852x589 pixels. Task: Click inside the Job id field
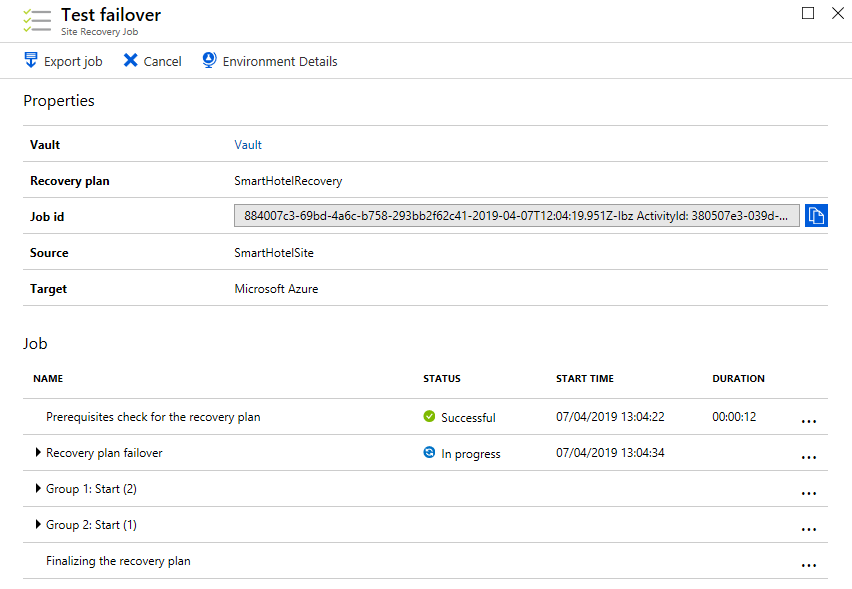[x=517, y=216]
